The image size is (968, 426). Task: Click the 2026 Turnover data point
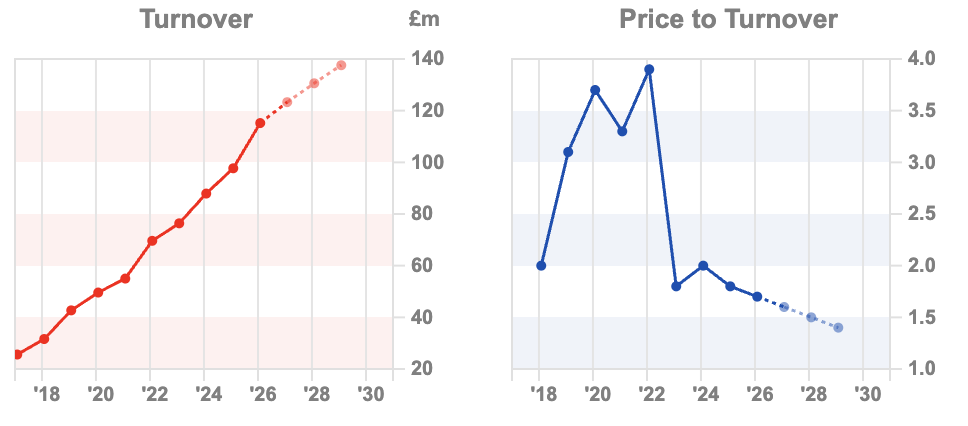tap(260, 123)
